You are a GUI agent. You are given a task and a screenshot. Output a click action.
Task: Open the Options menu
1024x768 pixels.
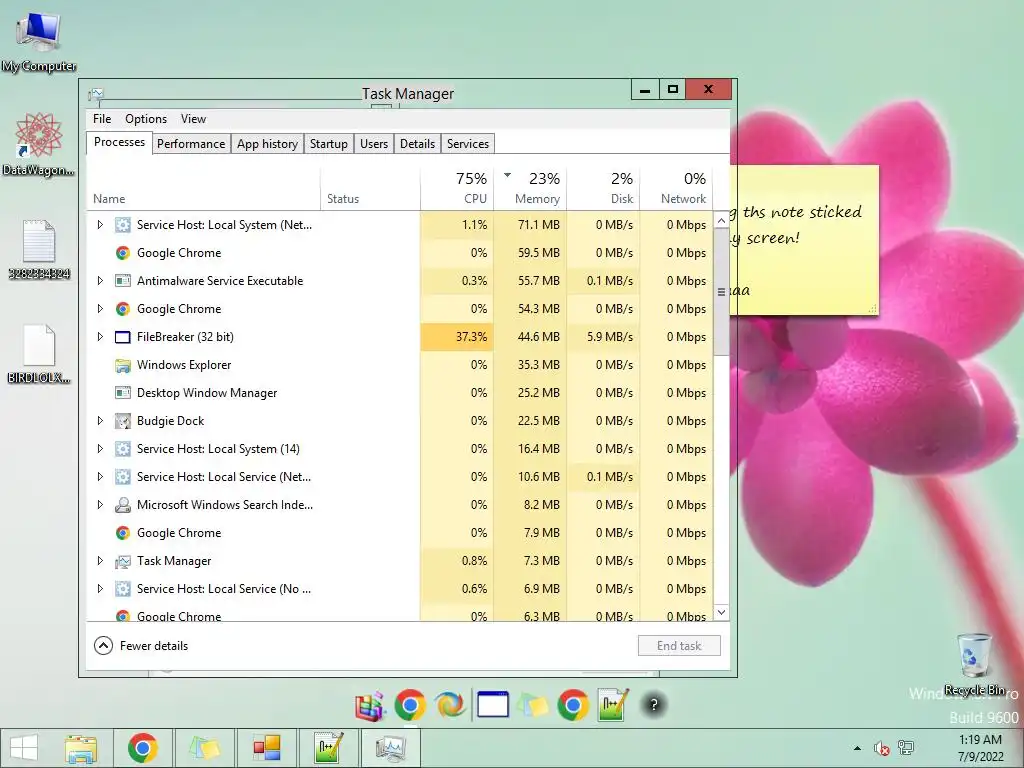pos(146,119)
